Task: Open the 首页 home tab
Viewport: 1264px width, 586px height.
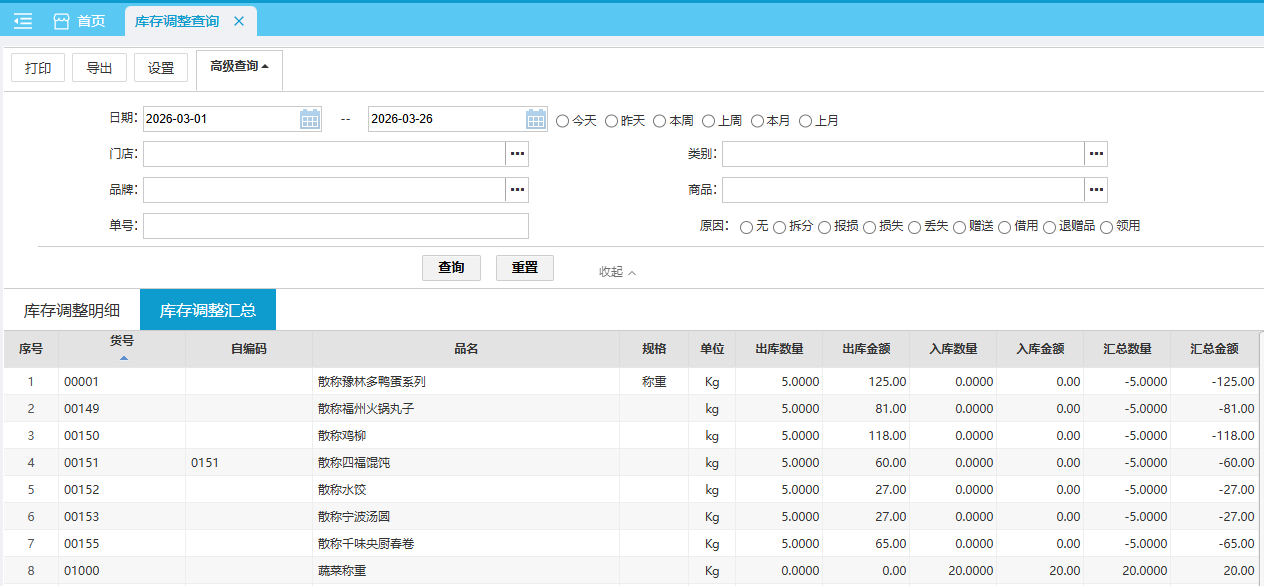Action: pyautogui.click(x=79, y=21)
